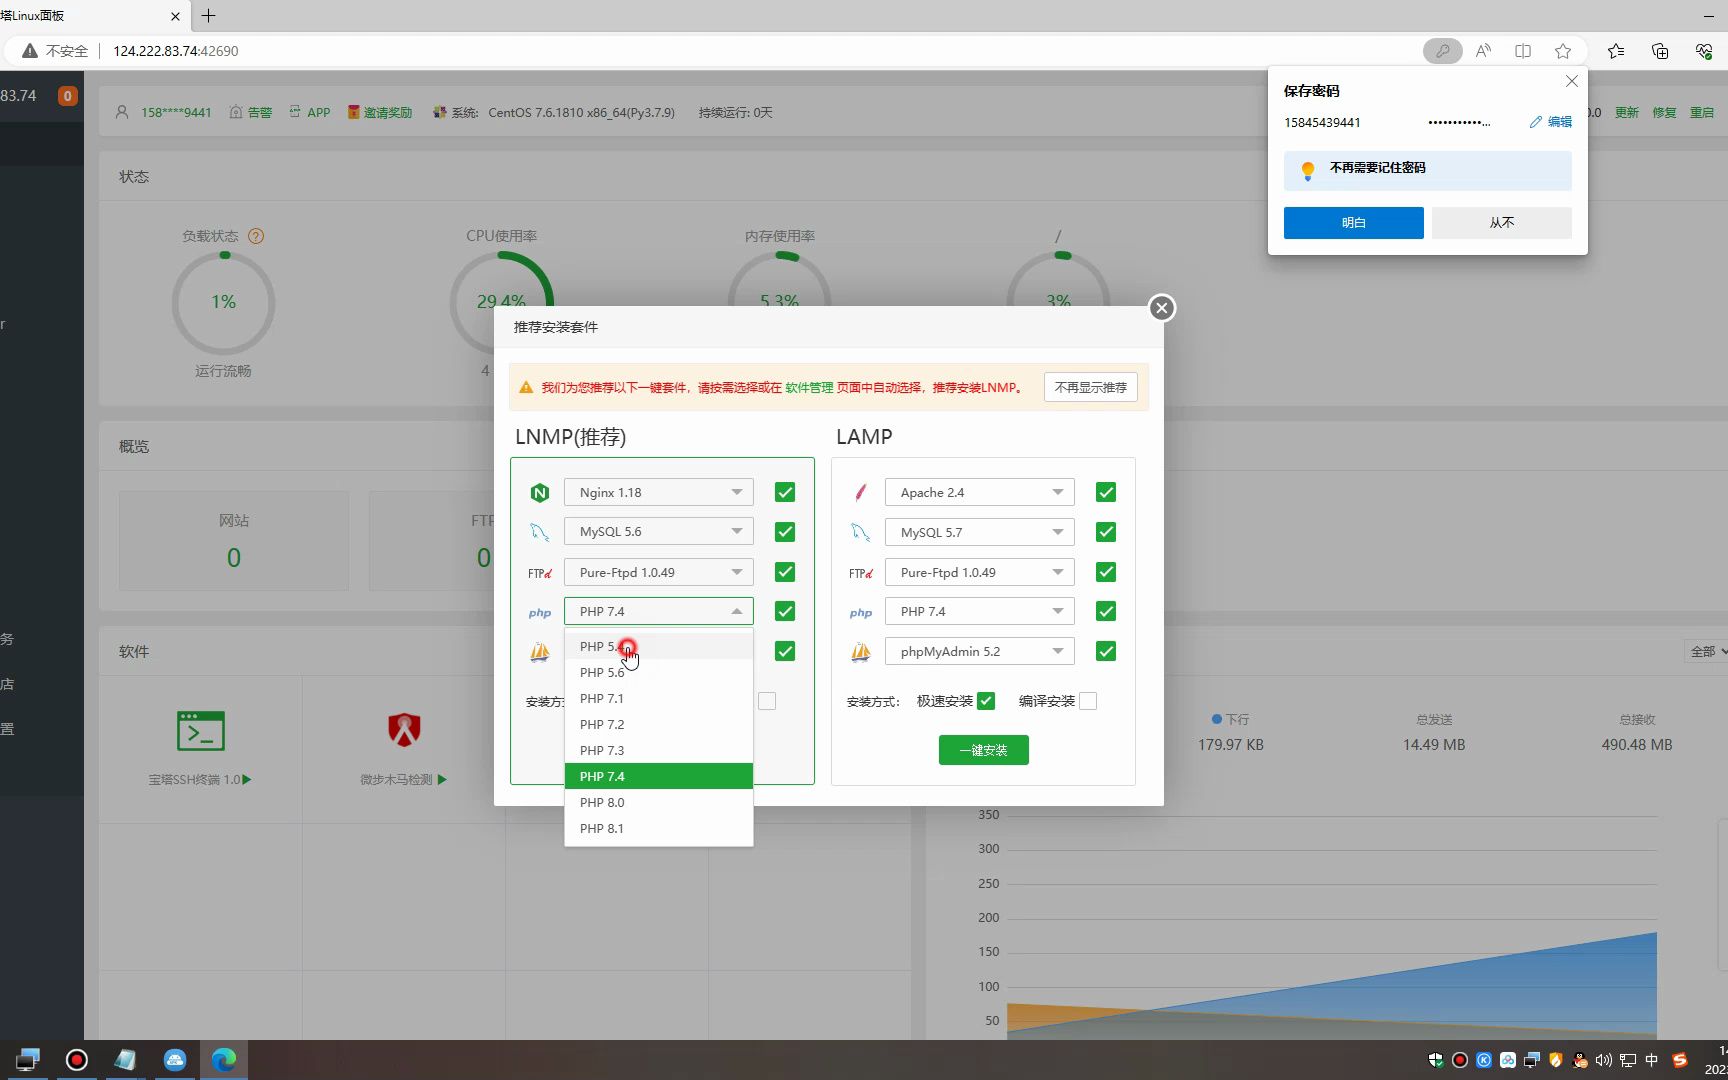Click the CPU使用率 gauge
Image resolution: width=1728 pixels, height=1080 pixels.
click(501, 301)
